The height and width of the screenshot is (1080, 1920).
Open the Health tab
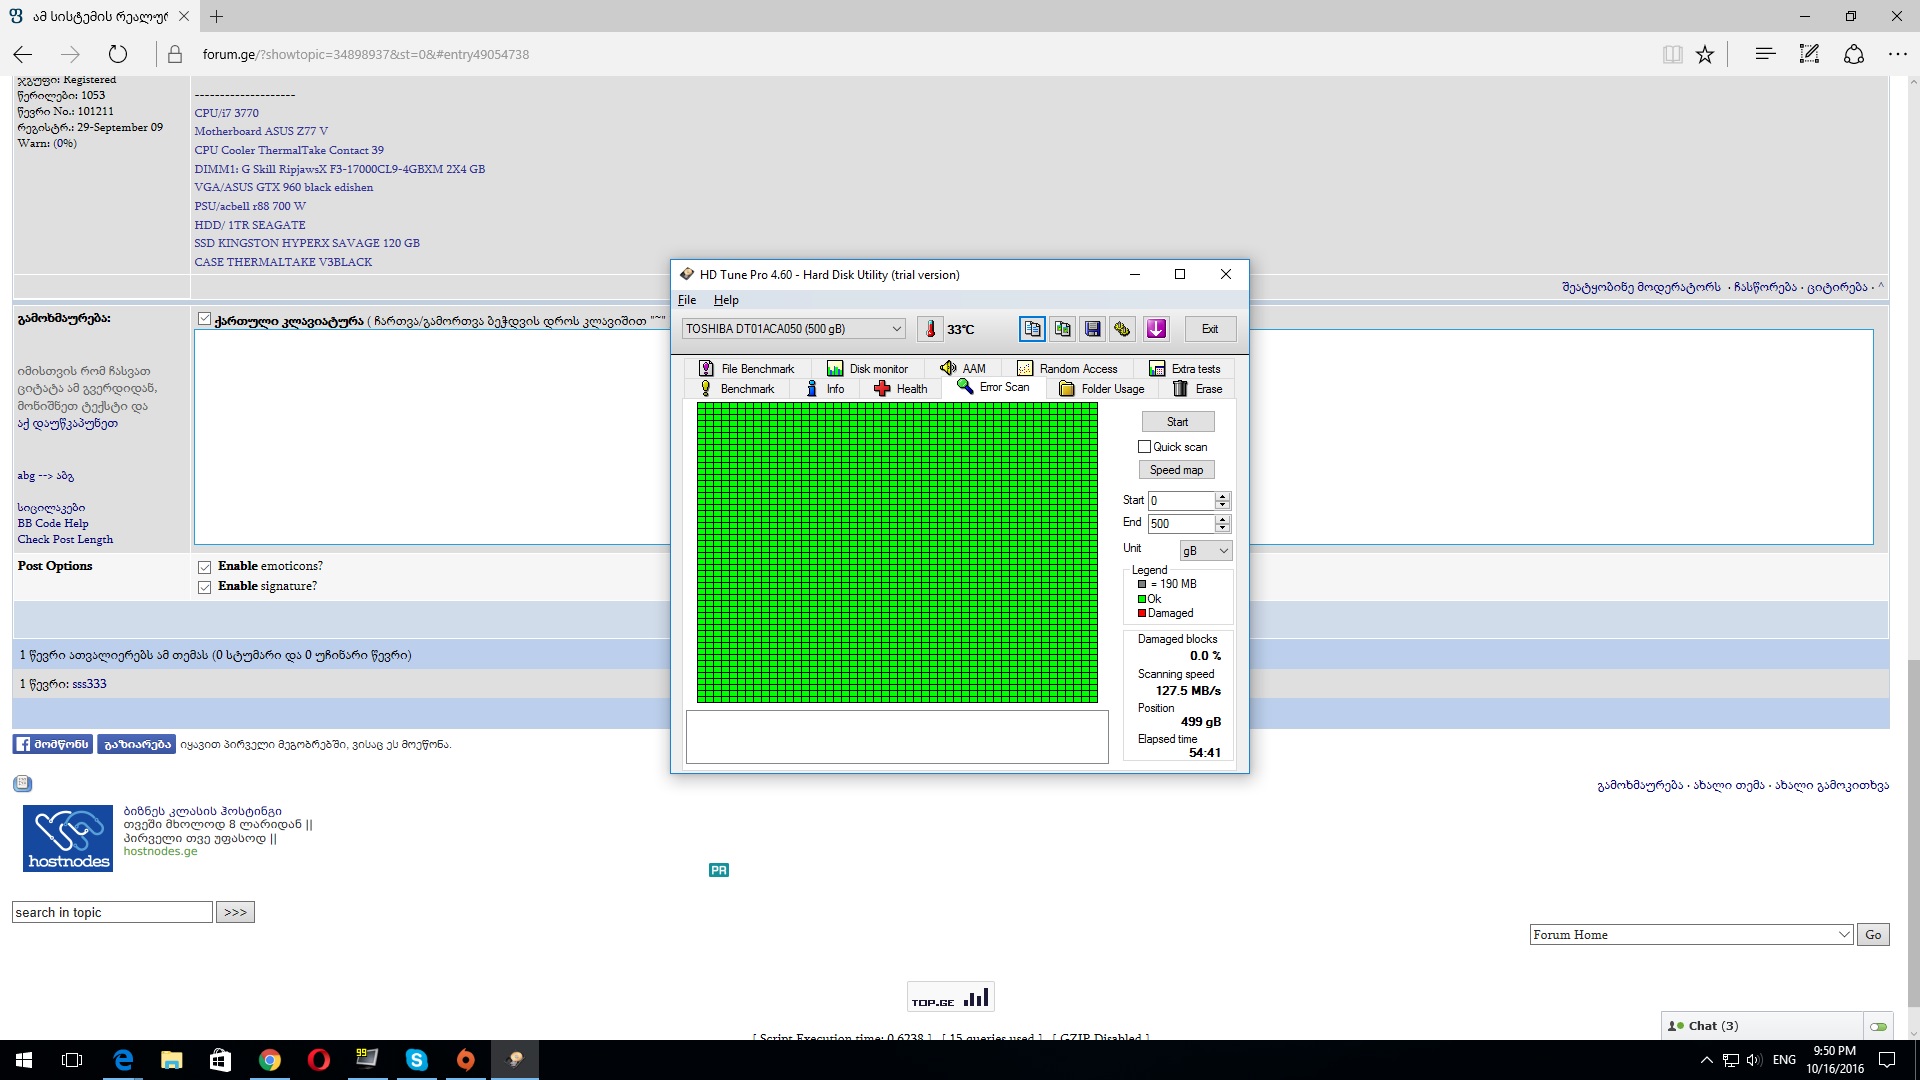point(901,389)
